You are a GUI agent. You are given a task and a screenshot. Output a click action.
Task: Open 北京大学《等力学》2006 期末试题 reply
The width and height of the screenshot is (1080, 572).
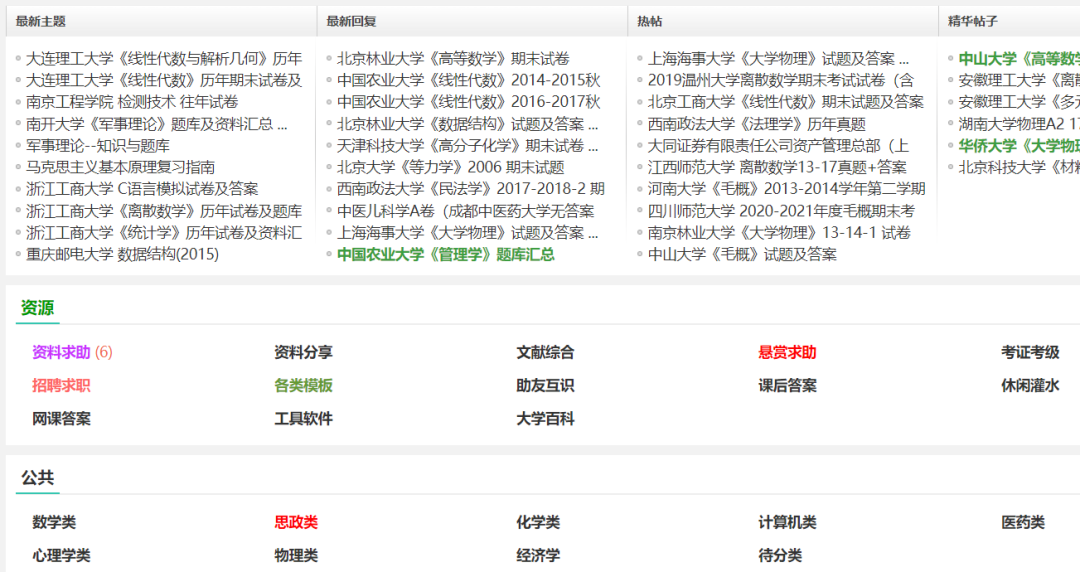(450, 167)
